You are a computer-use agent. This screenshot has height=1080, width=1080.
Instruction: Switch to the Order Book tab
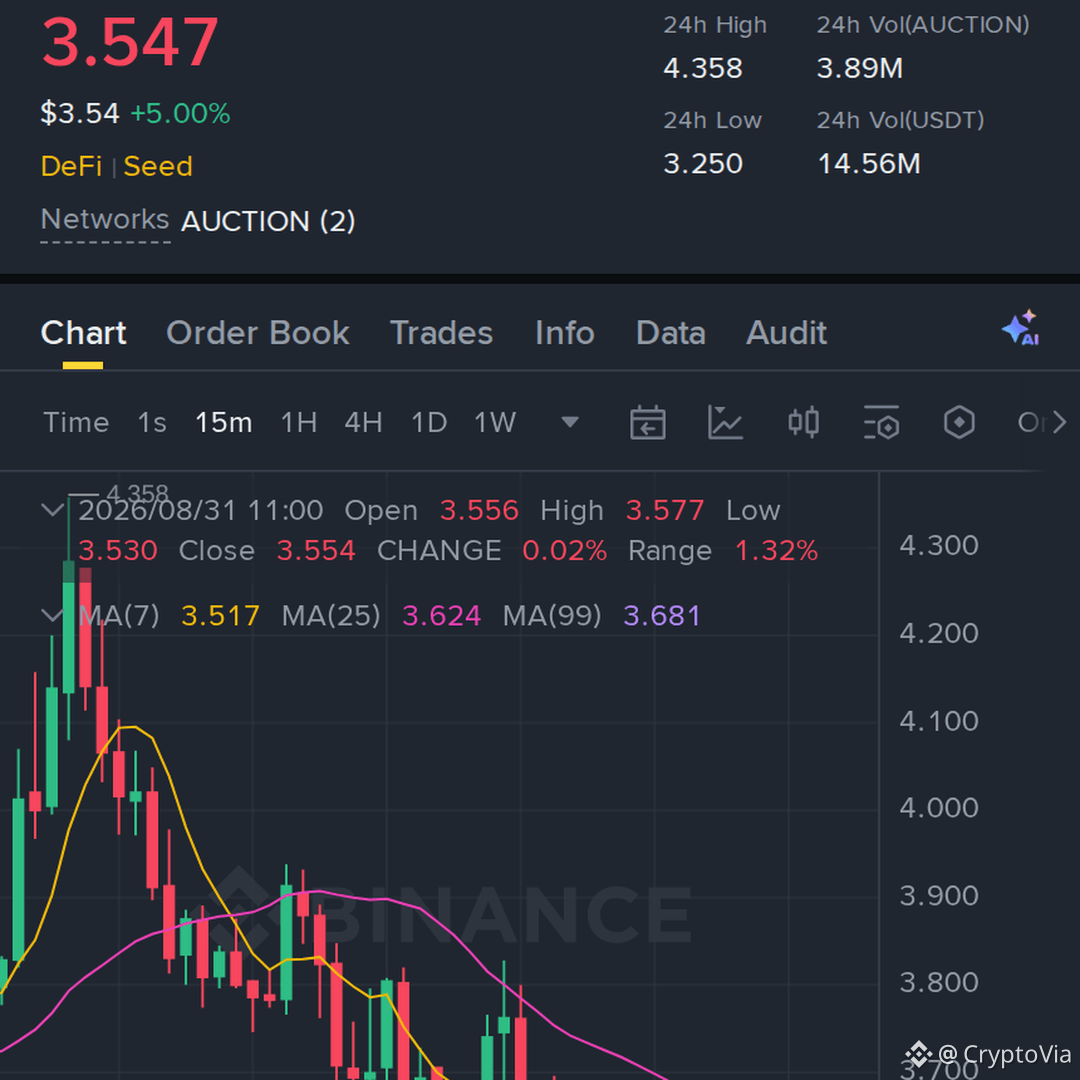(x=258, y=333)
